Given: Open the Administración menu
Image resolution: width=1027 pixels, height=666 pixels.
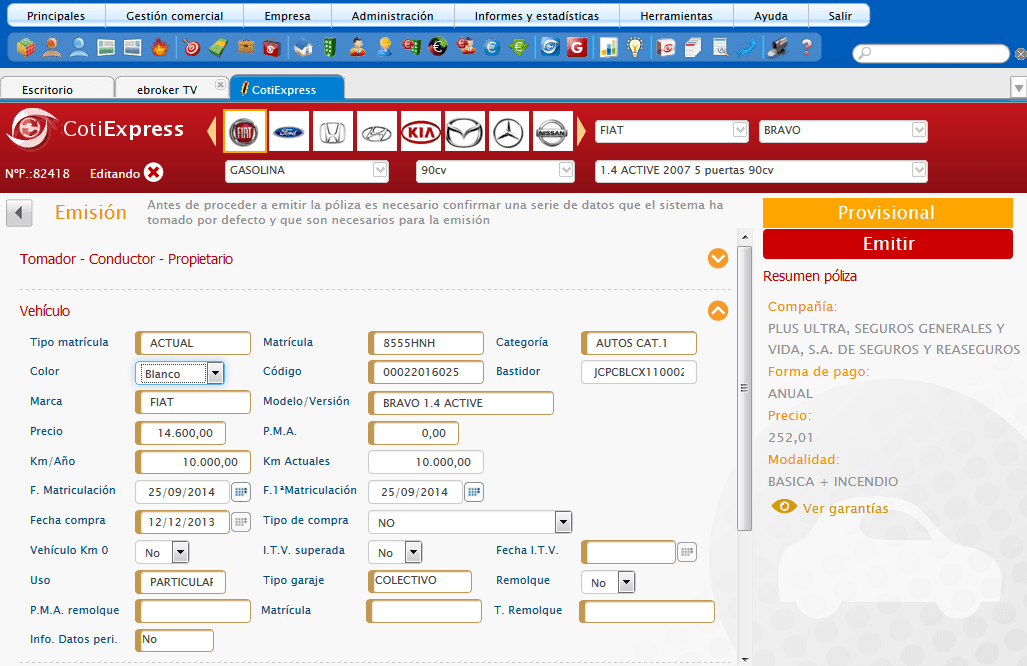Looking at the screenshot, I should 392,16.
